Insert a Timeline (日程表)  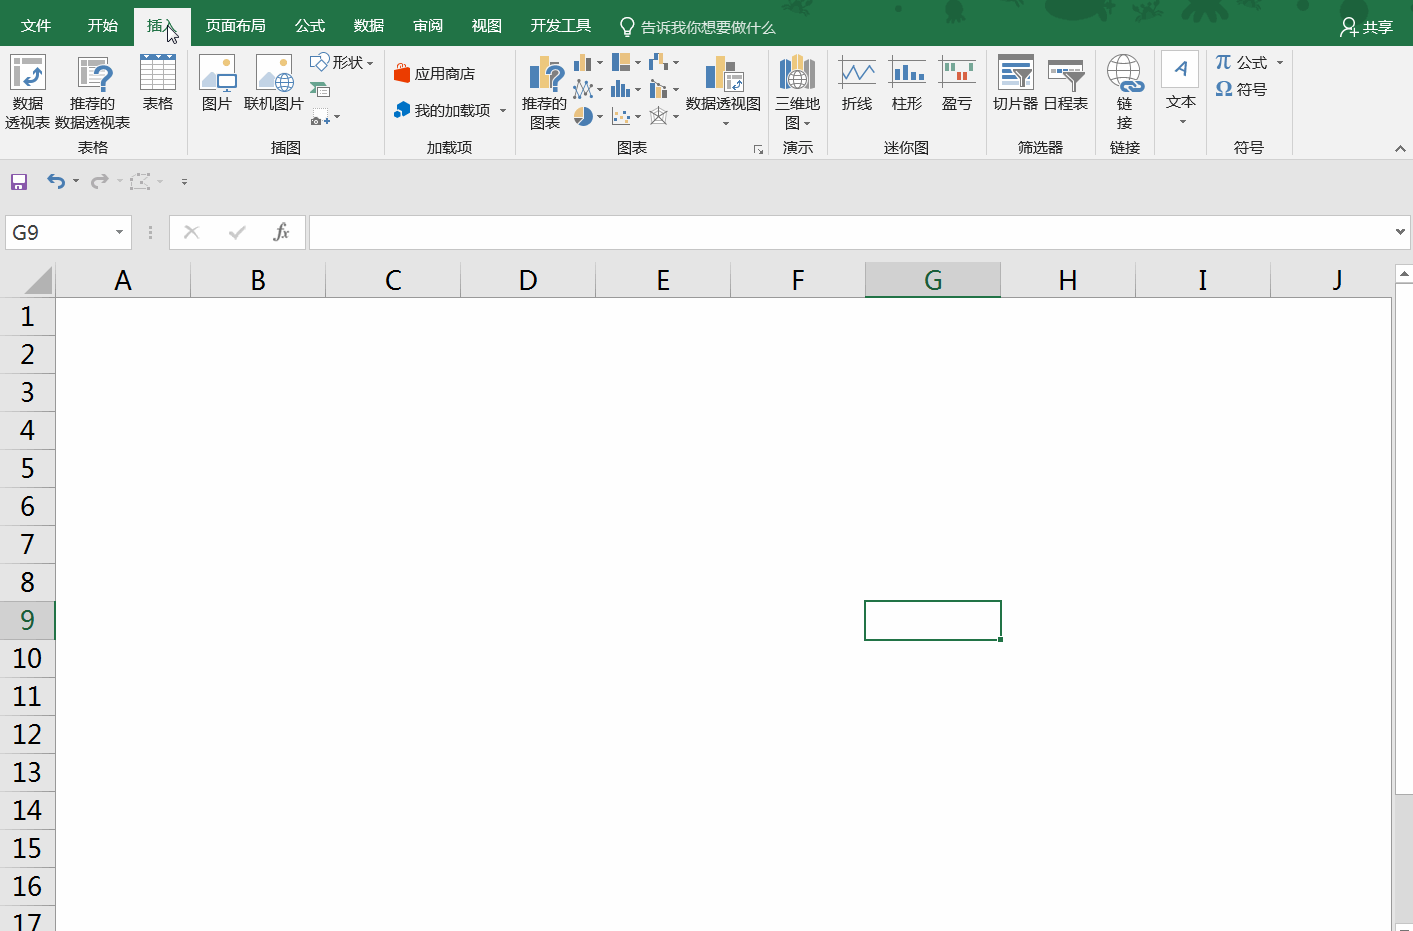[x=1066, y=83]
